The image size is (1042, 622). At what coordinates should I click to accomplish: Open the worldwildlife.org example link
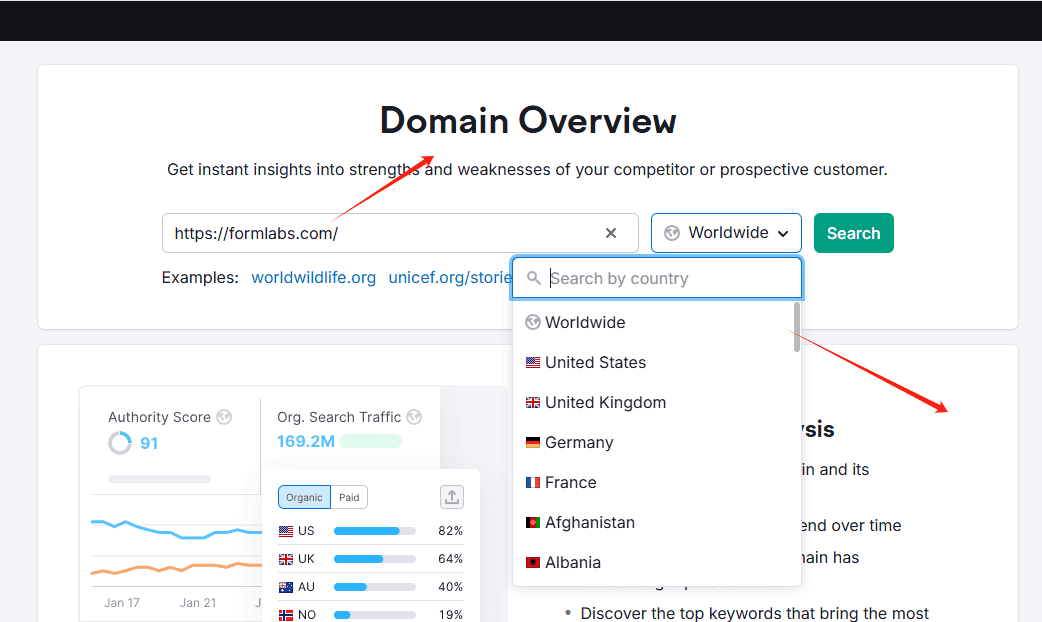tap(313, 277)
